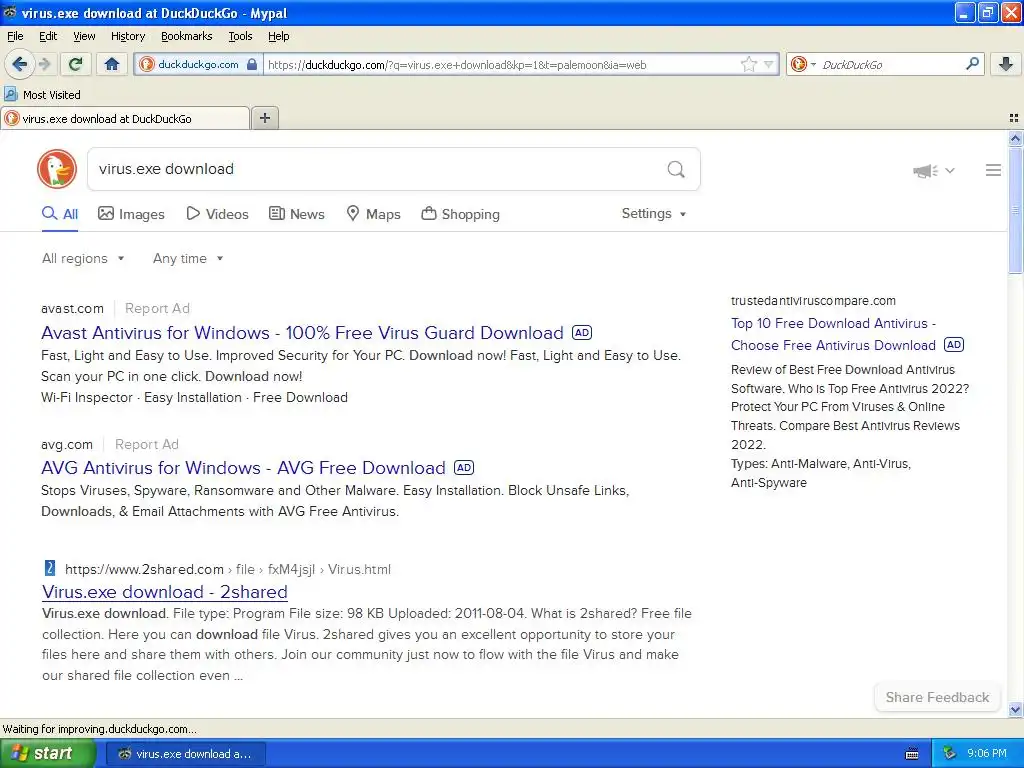Image resolution: width=1024 pixels, height=768 pixels.
Task: Open the AVG Antivirus for Windows link
Action: pyautogui.click(x=243, y=468)
